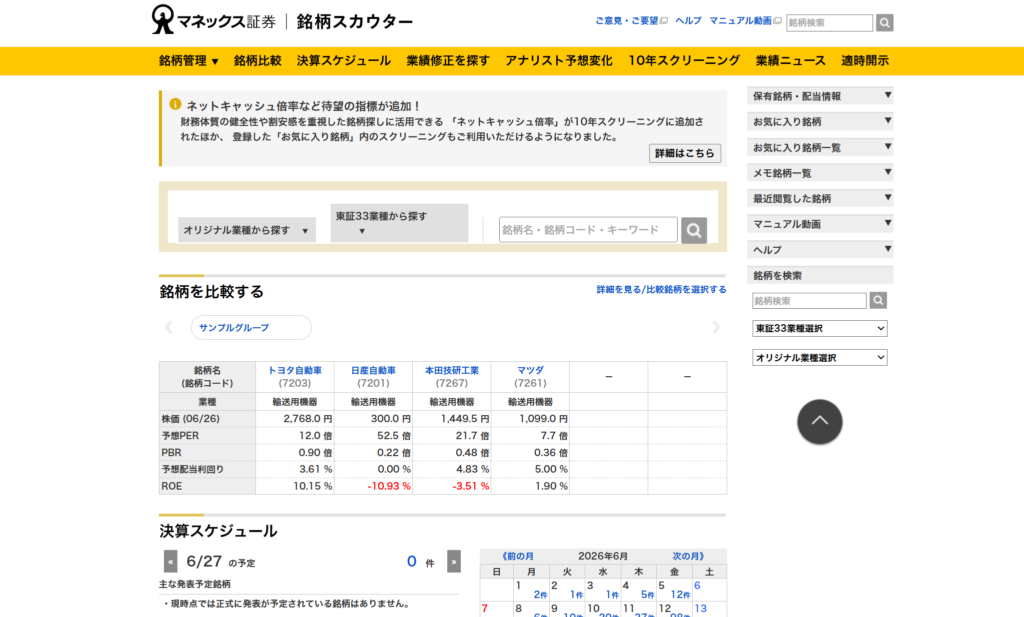Viewport: 1024px width, 617px height.
Task: Click the header search magnifier button
Action: (884, 23)
